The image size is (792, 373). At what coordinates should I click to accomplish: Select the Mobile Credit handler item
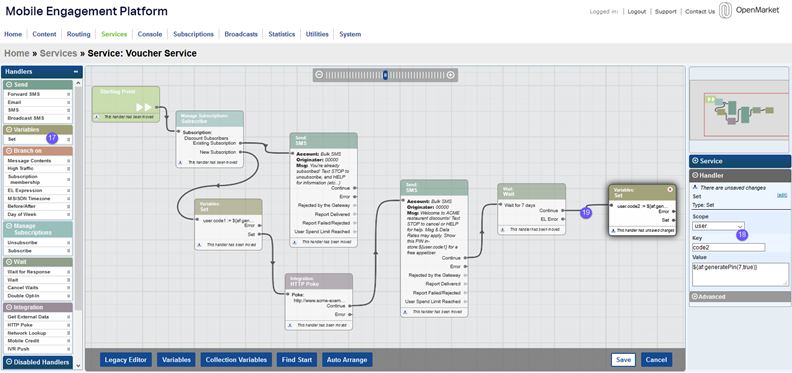click(x=38, y=341)
